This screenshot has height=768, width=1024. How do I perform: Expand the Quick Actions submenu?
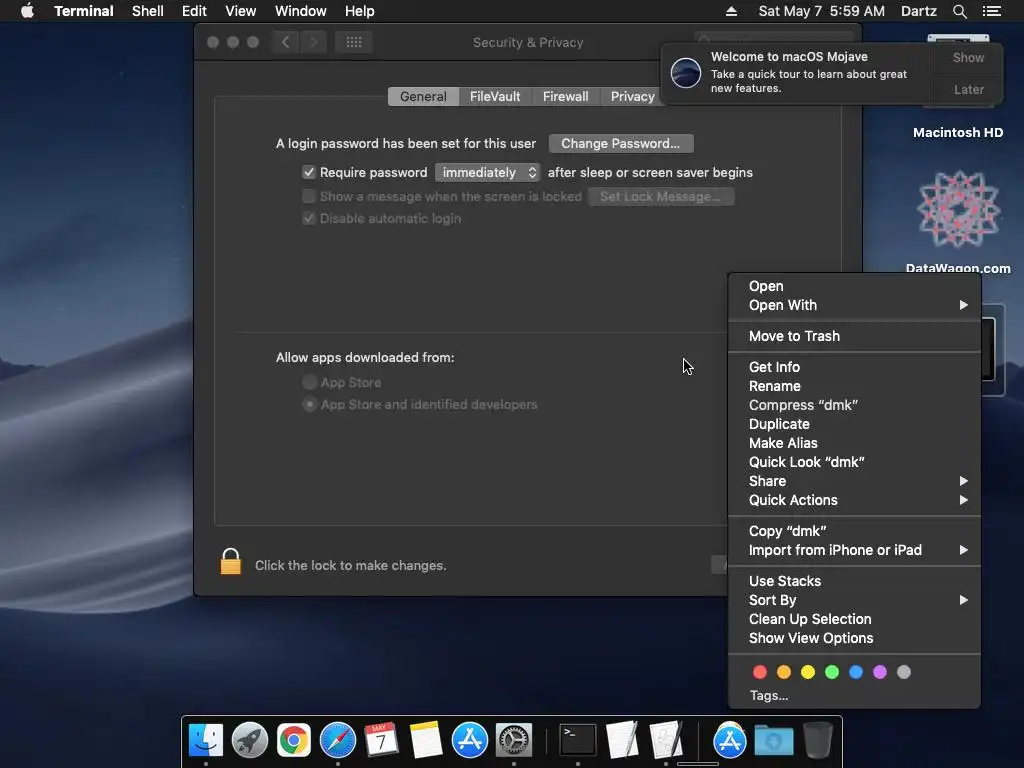(x=854, y=500)
